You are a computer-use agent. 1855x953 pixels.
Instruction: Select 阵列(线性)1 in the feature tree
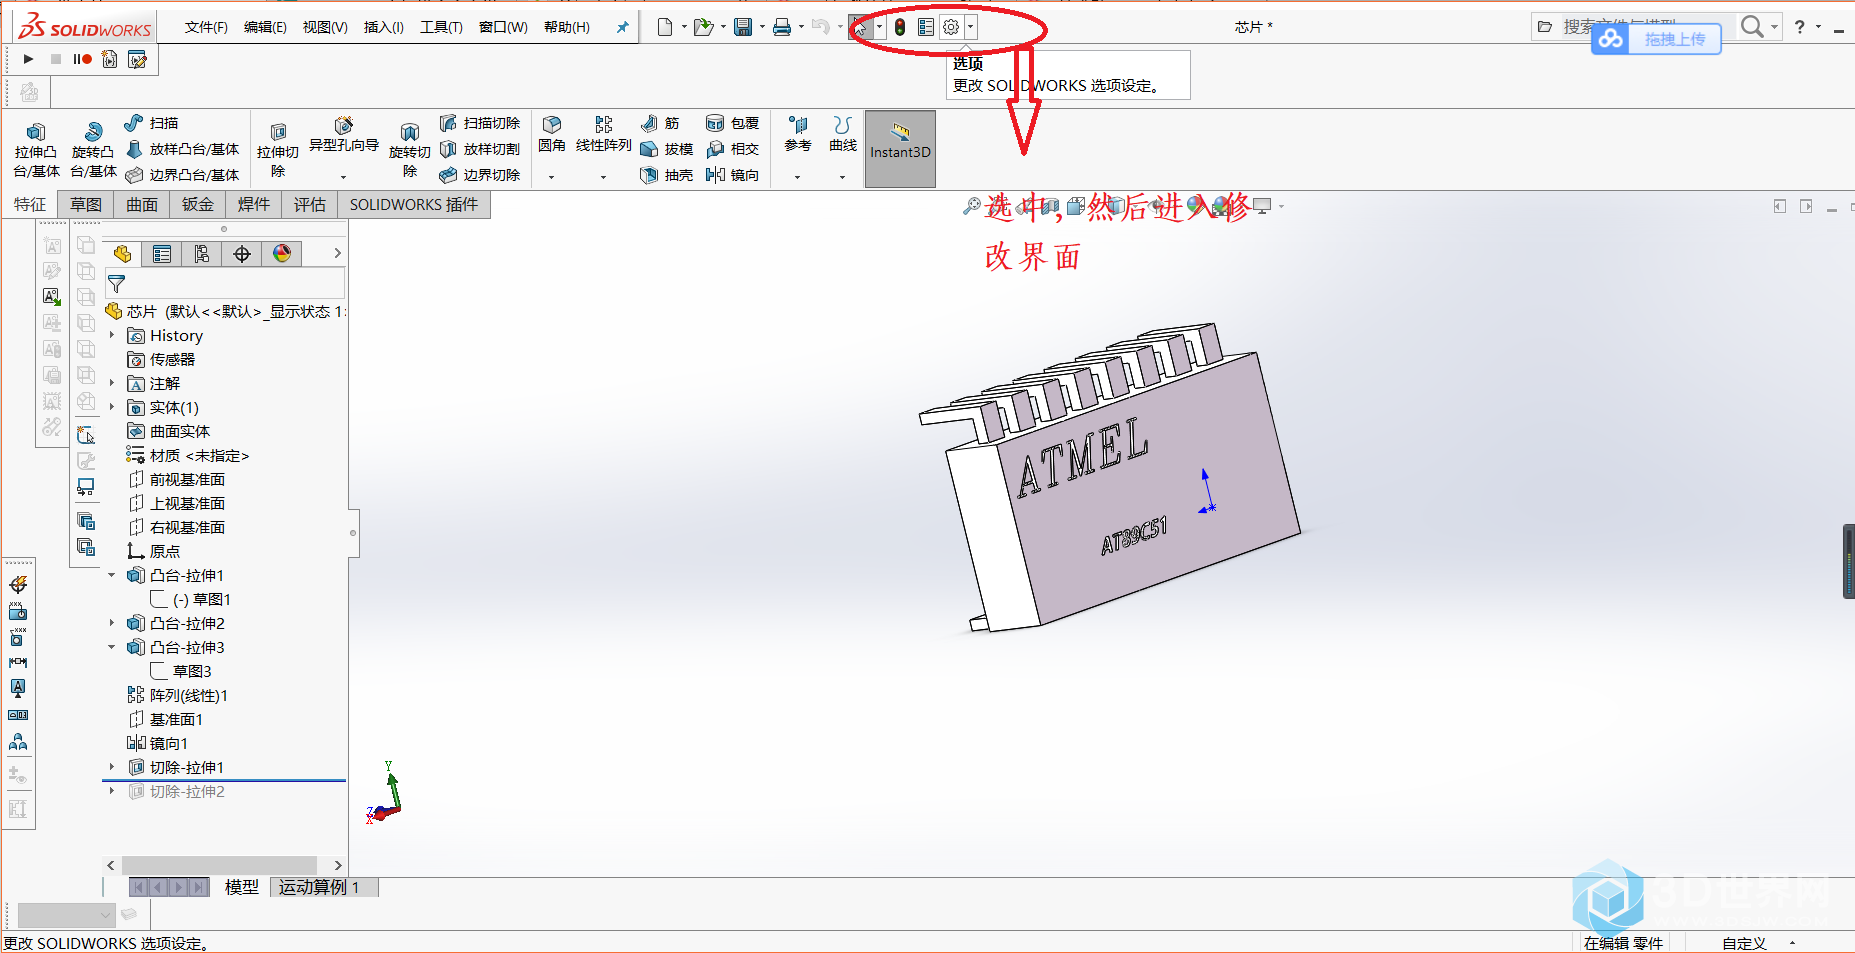[x=178, y=695]
